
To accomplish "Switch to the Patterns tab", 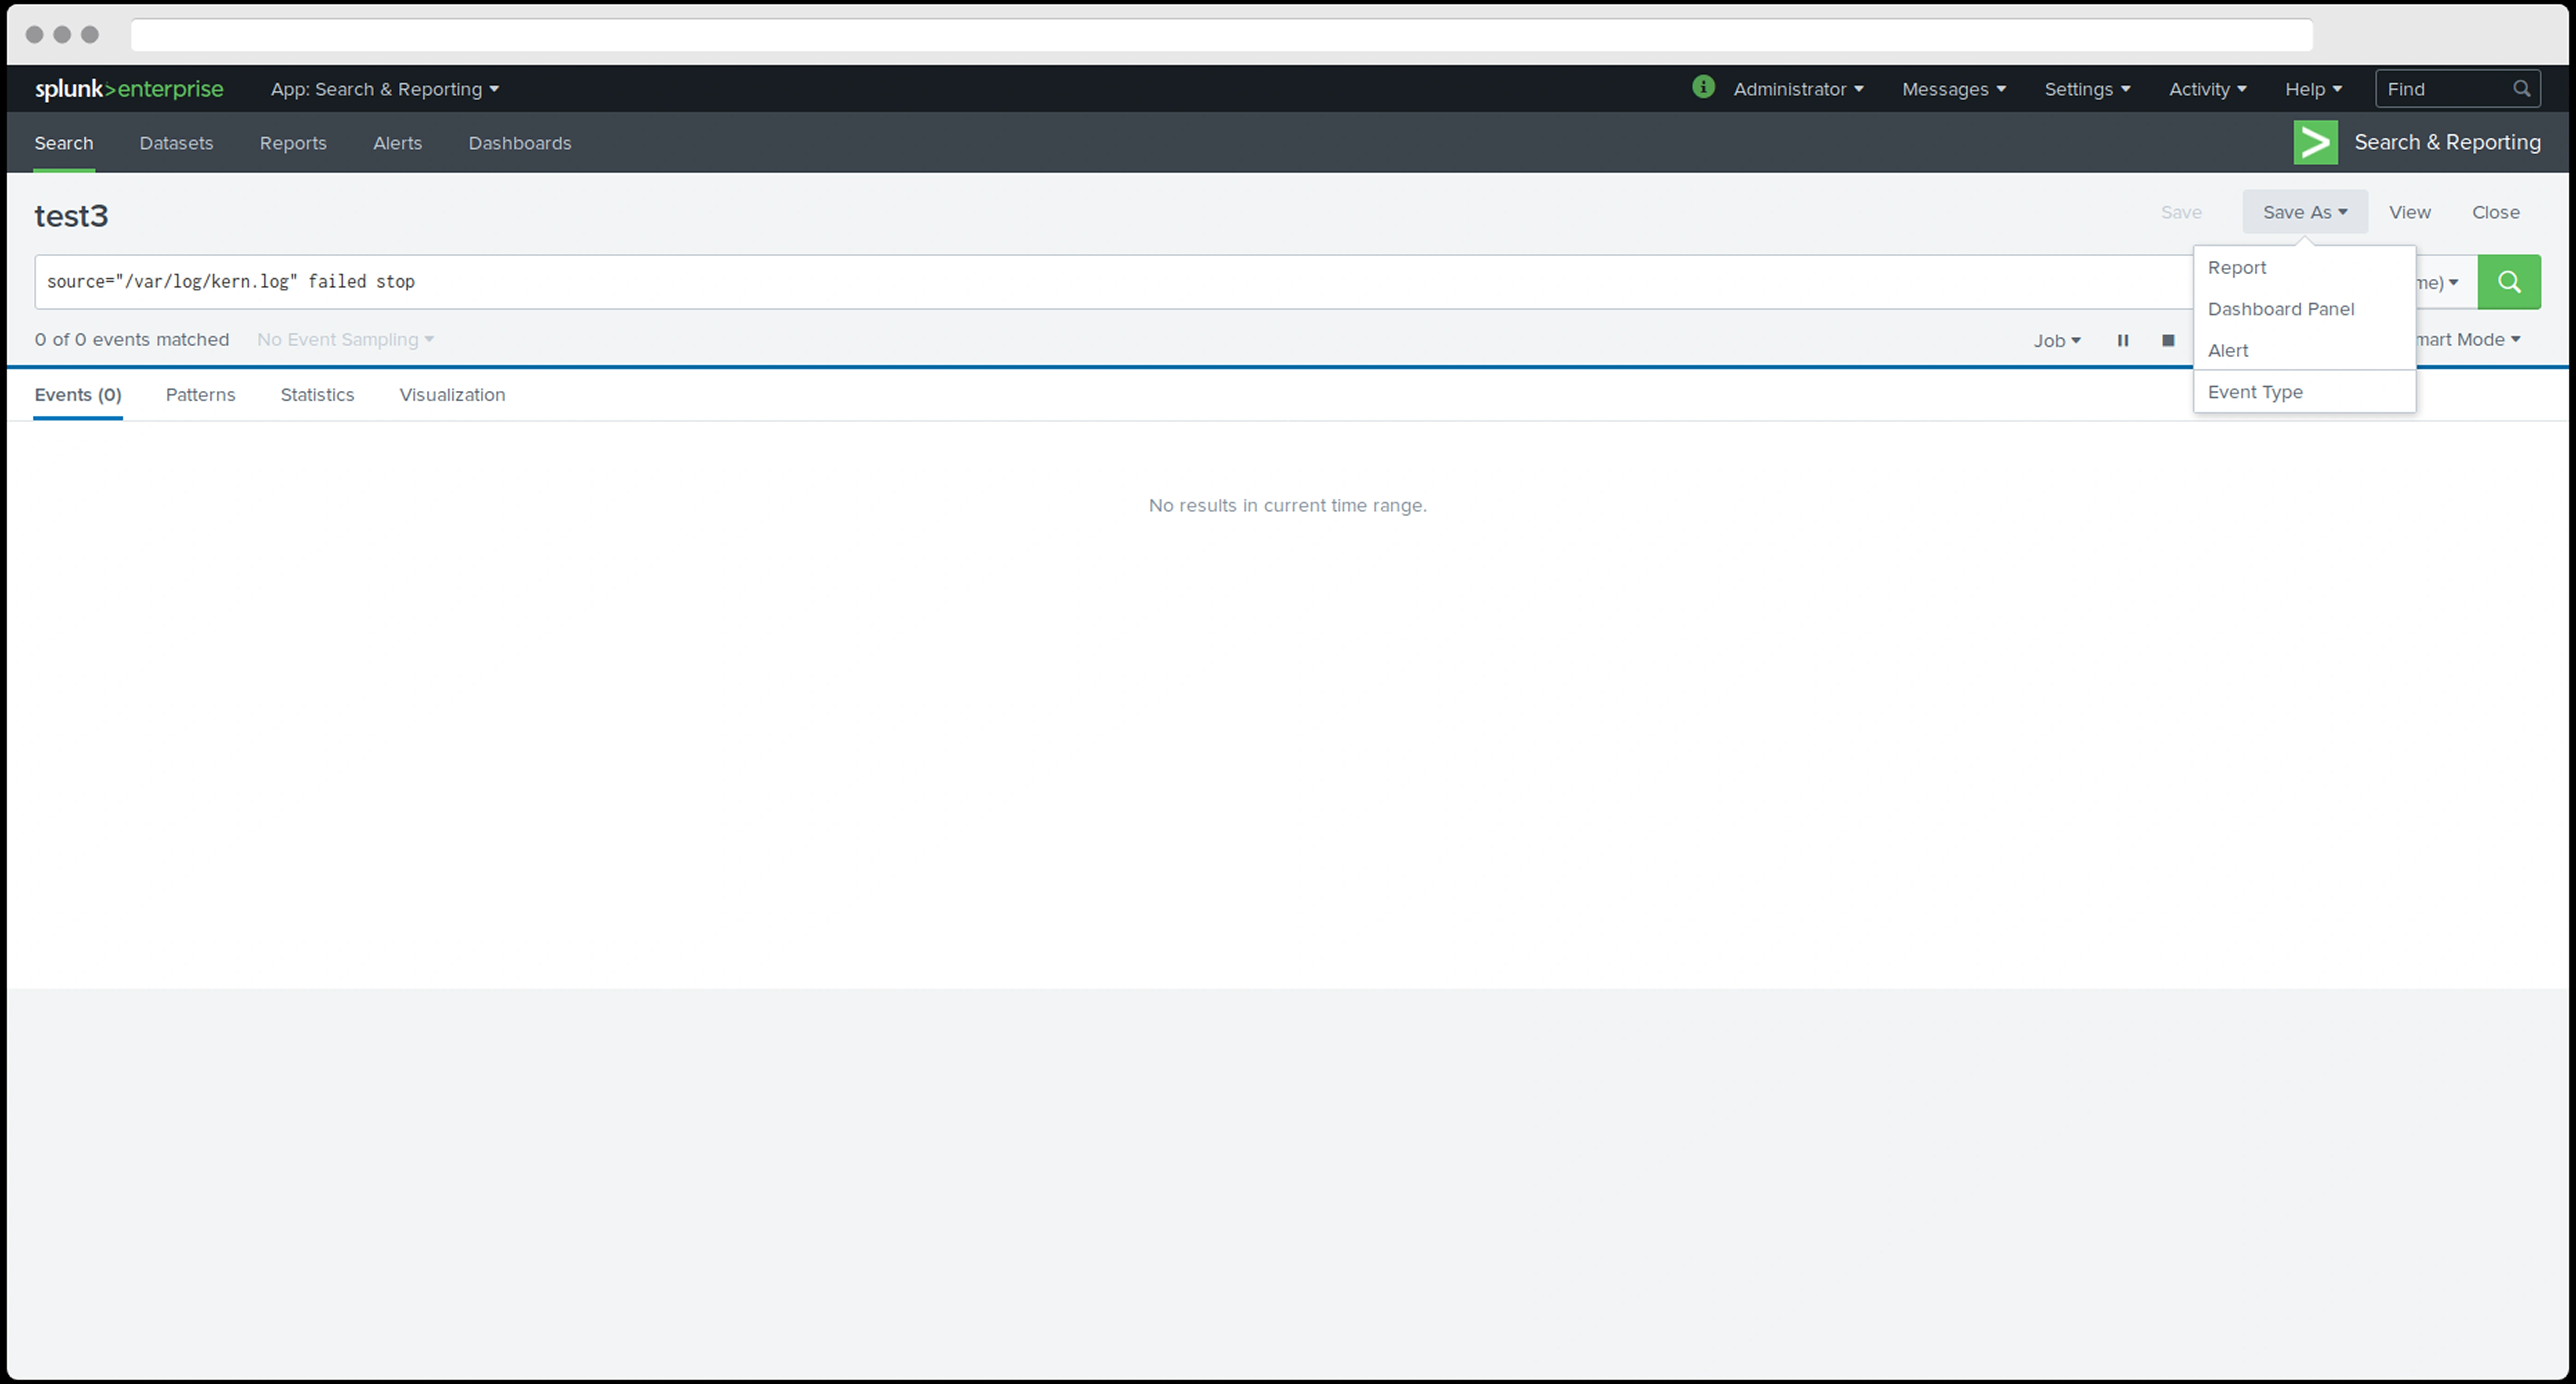I will point(200,395).
